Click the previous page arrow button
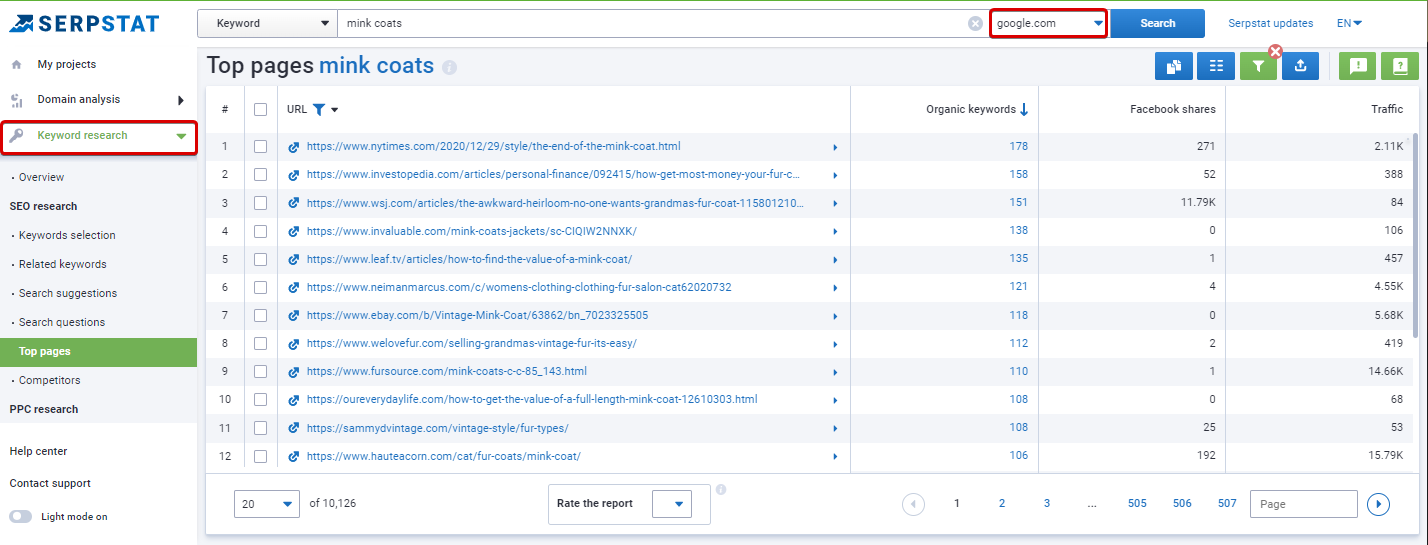The height and width of the screenshot is (545, 1428). 913,504
